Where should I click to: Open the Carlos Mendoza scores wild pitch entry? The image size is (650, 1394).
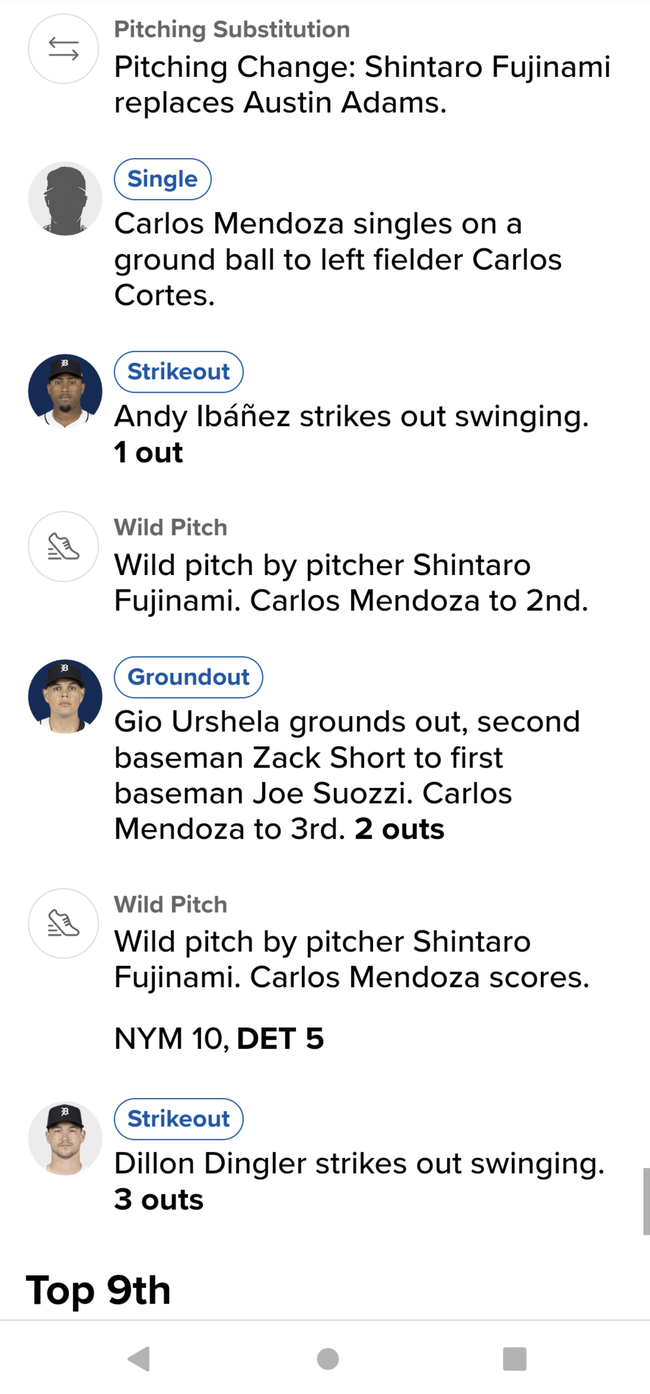click(x=352, y=959)
